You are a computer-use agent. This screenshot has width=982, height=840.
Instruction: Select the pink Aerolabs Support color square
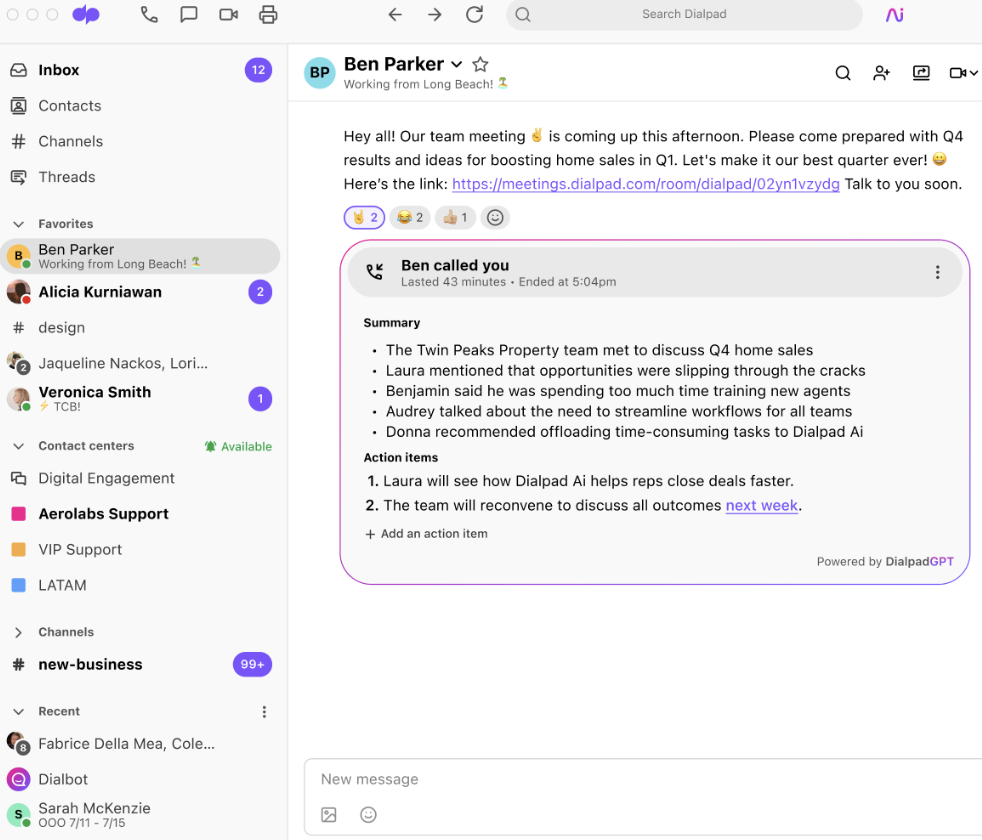pos(18,514)
